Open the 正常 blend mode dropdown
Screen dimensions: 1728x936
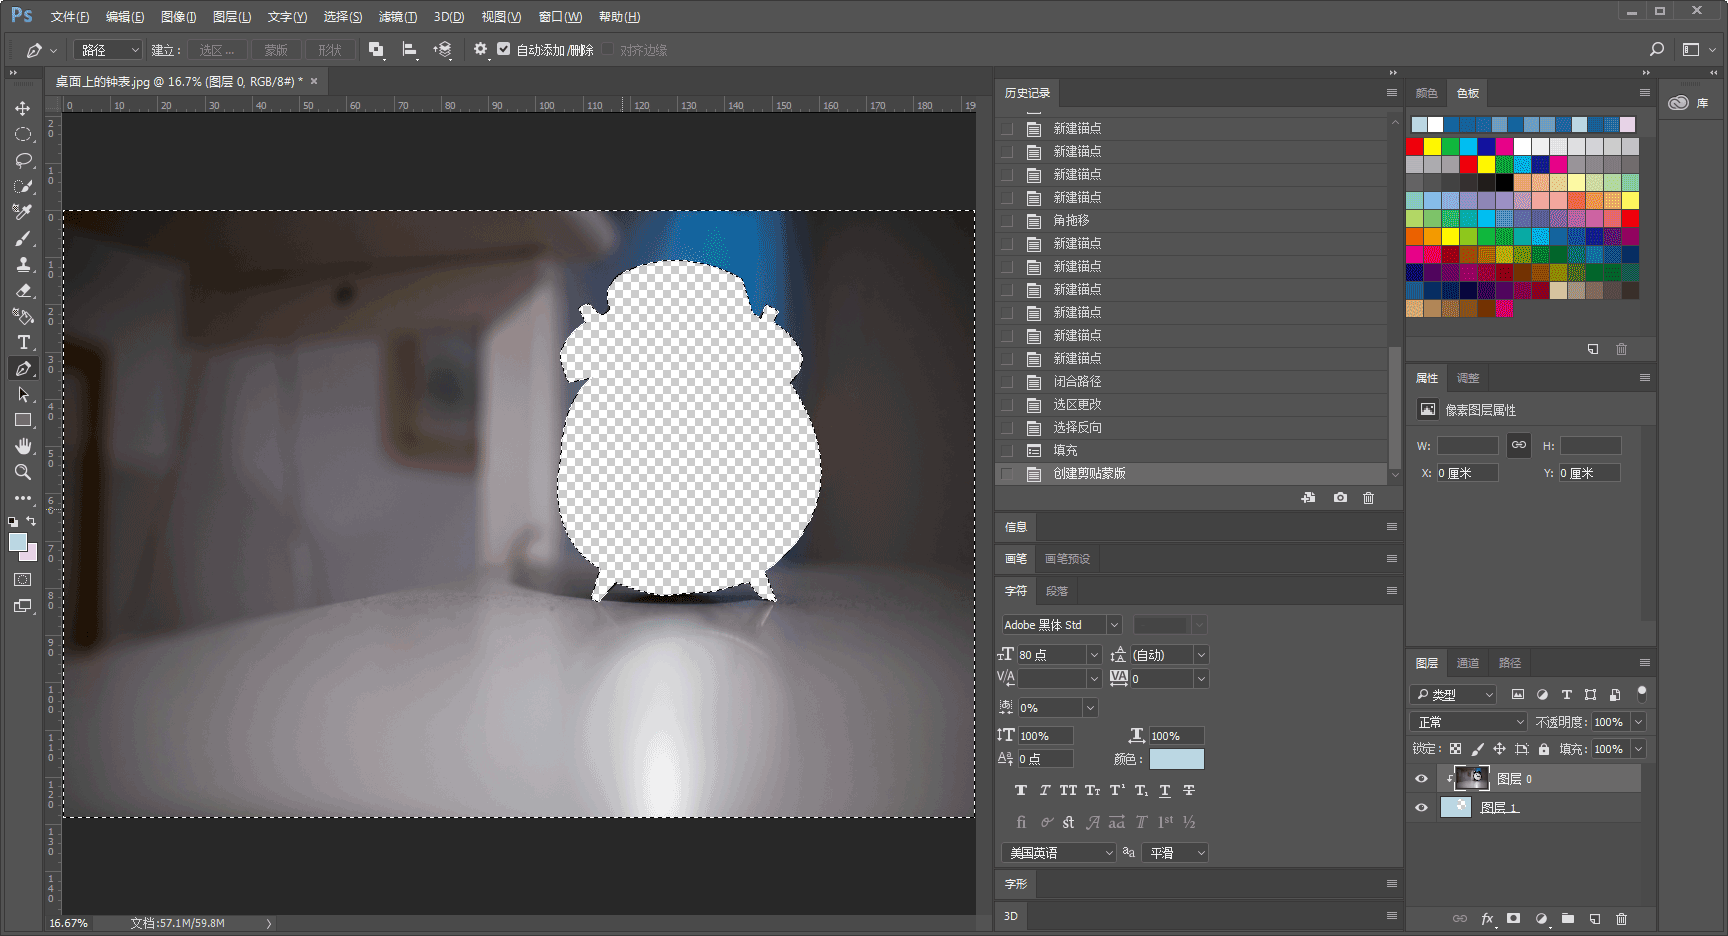pyautogui.click(x=1469, y=722)
